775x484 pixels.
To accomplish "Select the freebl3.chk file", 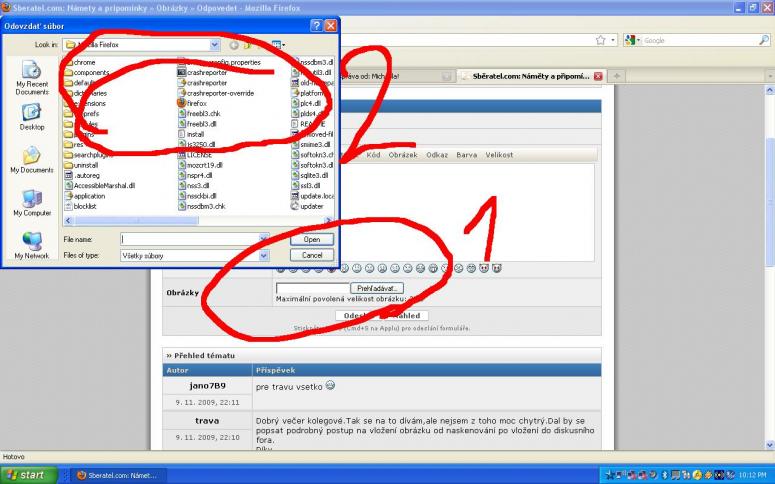I will coord(199,114).
